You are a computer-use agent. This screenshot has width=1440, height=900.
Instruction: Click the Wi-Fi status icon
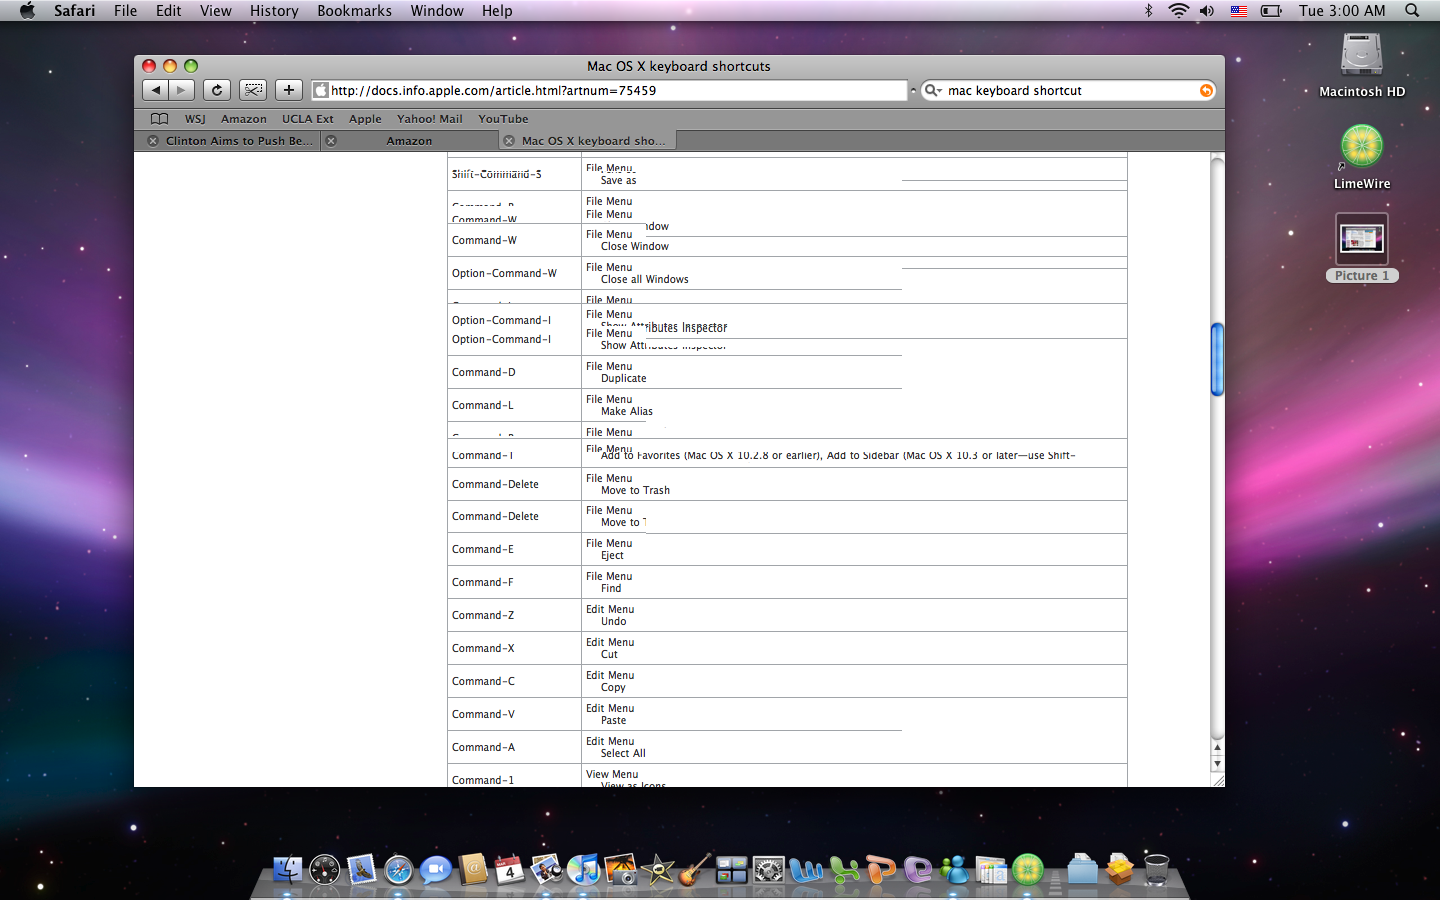1179,11
